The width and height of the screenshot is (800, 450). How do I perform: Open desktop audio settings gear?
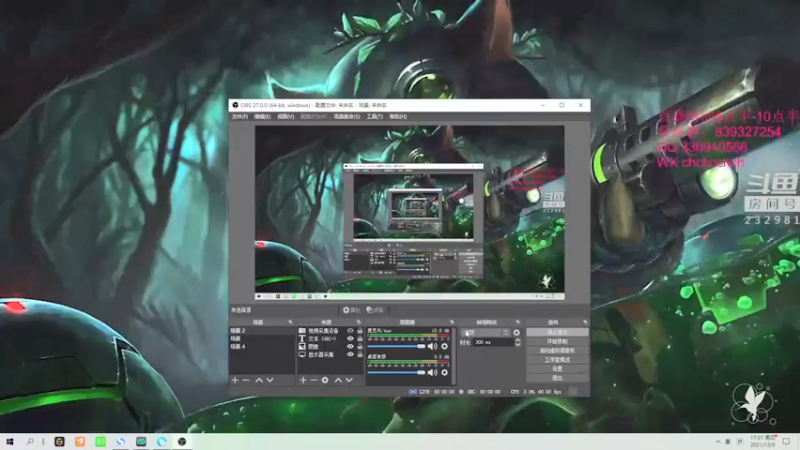[x=444, y=372]
